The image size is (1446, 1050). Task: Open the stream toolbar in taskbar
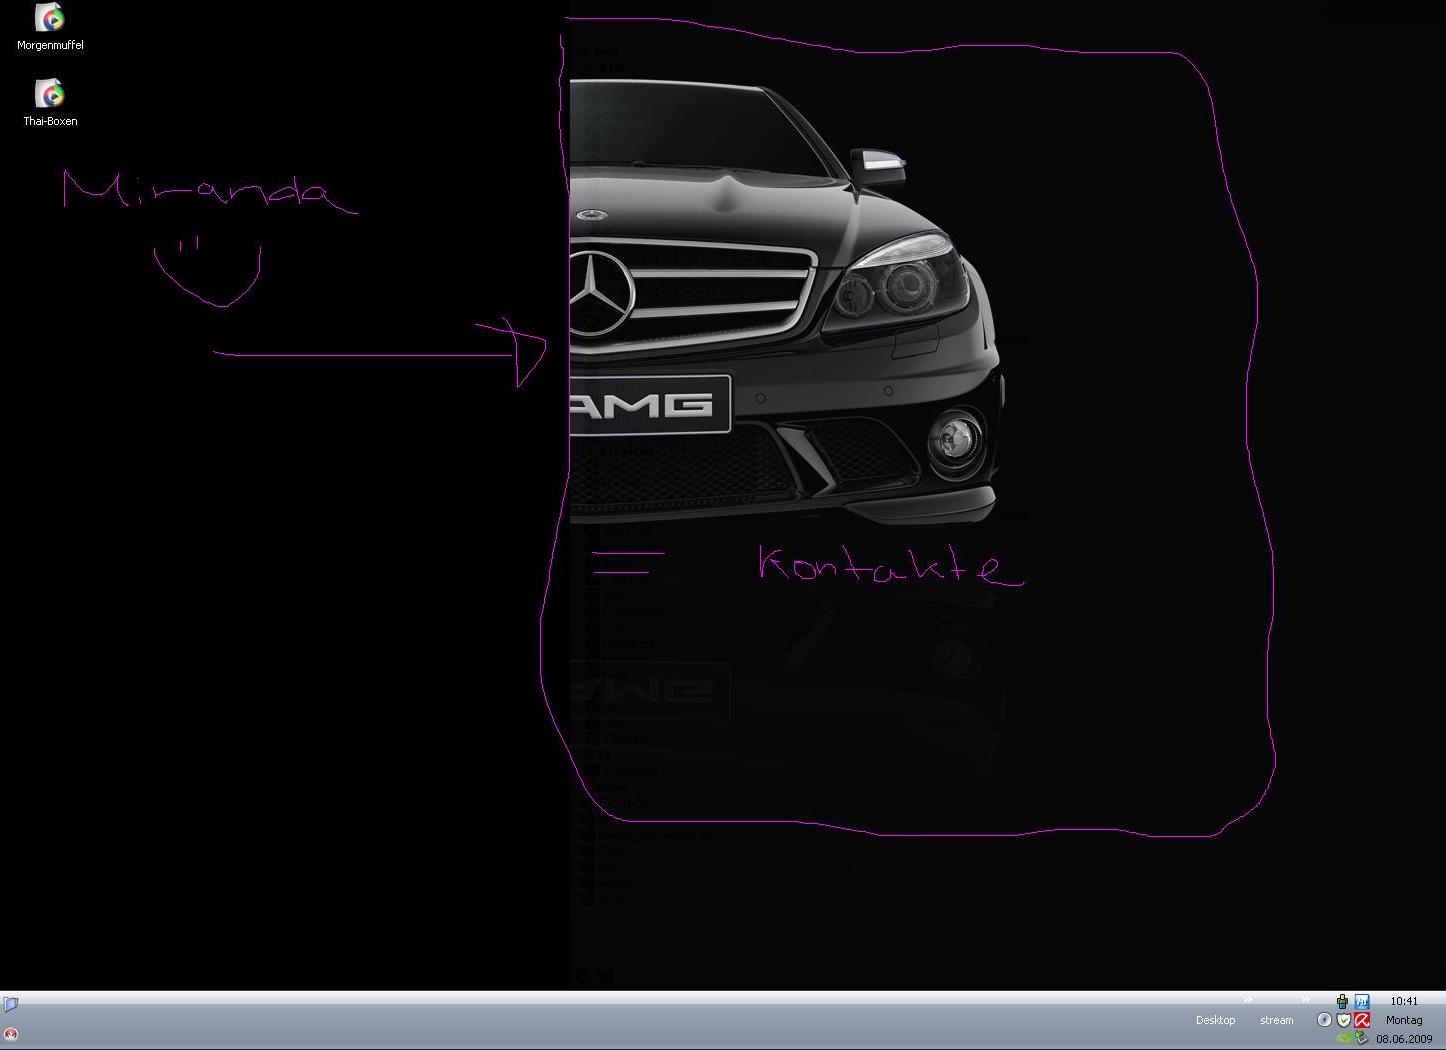(1276, 1020)
